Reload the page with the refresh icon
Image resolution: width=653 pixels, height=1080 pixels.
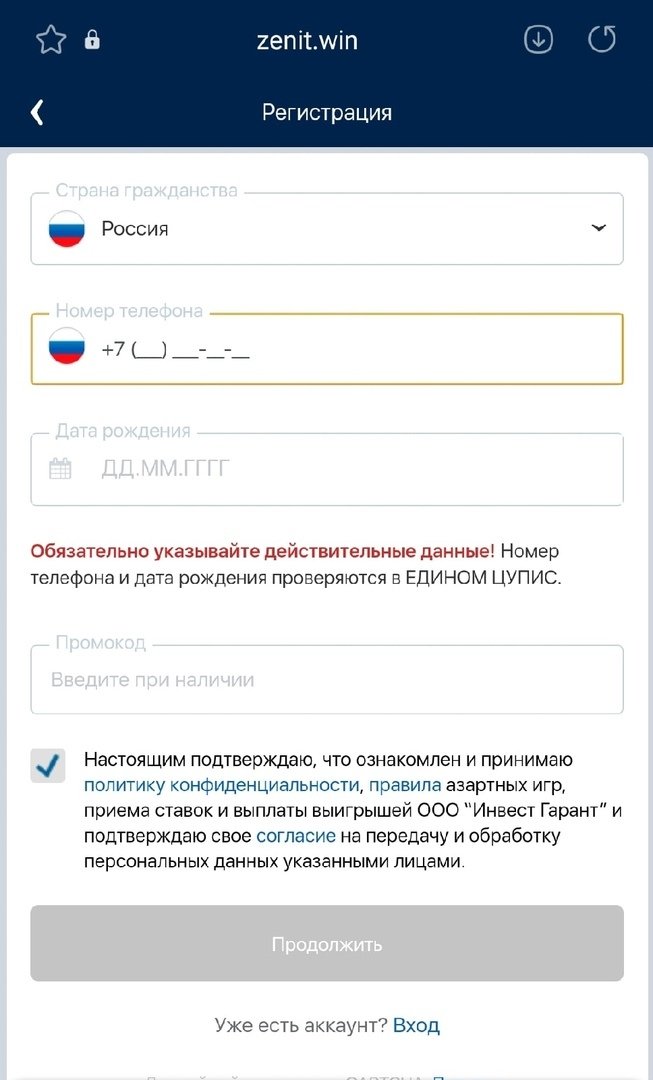coord(602,40)
